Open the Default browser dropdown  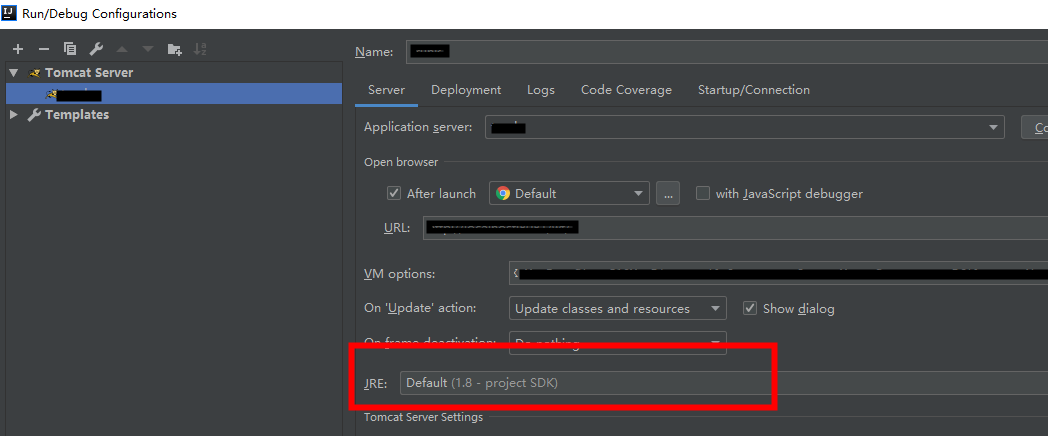(x=569, y=193)
